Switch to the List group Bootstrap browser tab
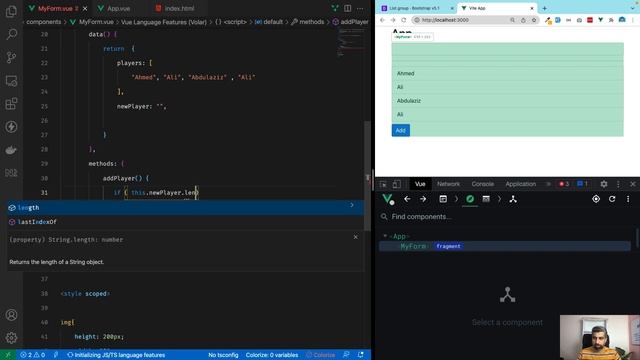640x360 pixels. (416, 8)
